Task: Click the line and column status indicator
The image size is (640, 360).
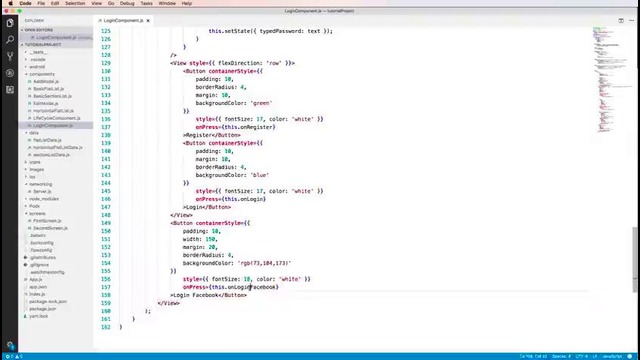Action: tap(533, 356)
